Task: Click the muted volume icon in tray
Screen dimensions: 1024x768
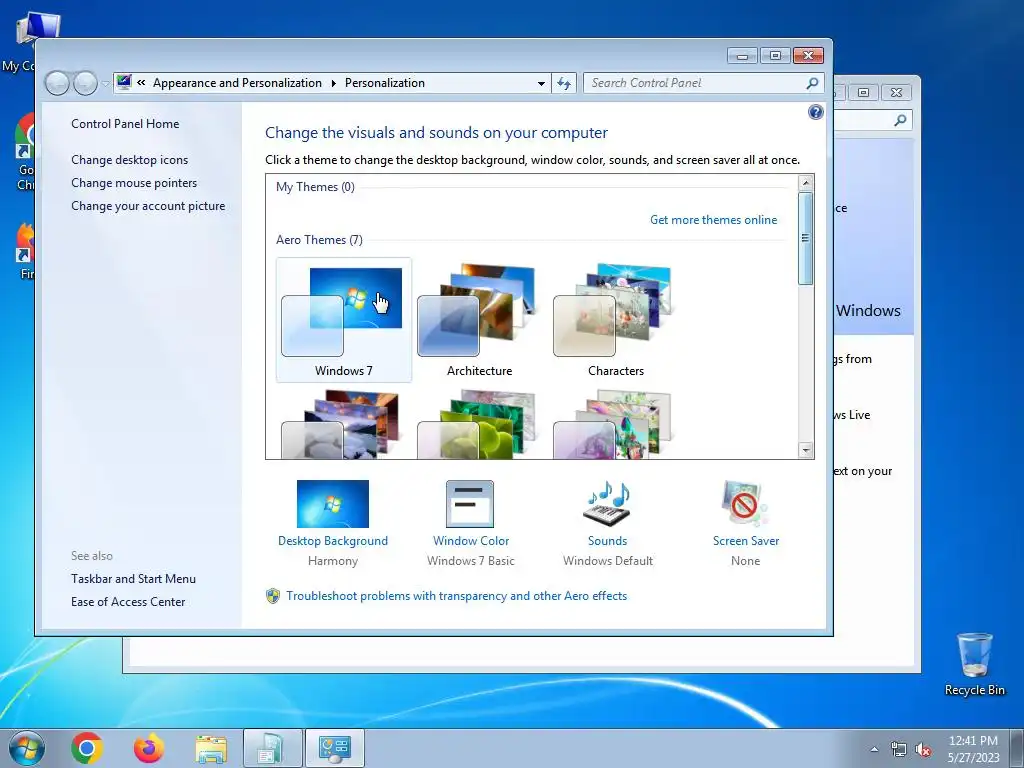Action: point(923,750)
